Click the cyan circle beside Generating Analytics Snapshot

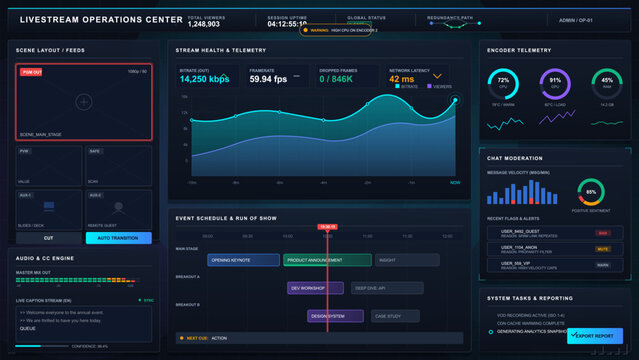(491, 332)
